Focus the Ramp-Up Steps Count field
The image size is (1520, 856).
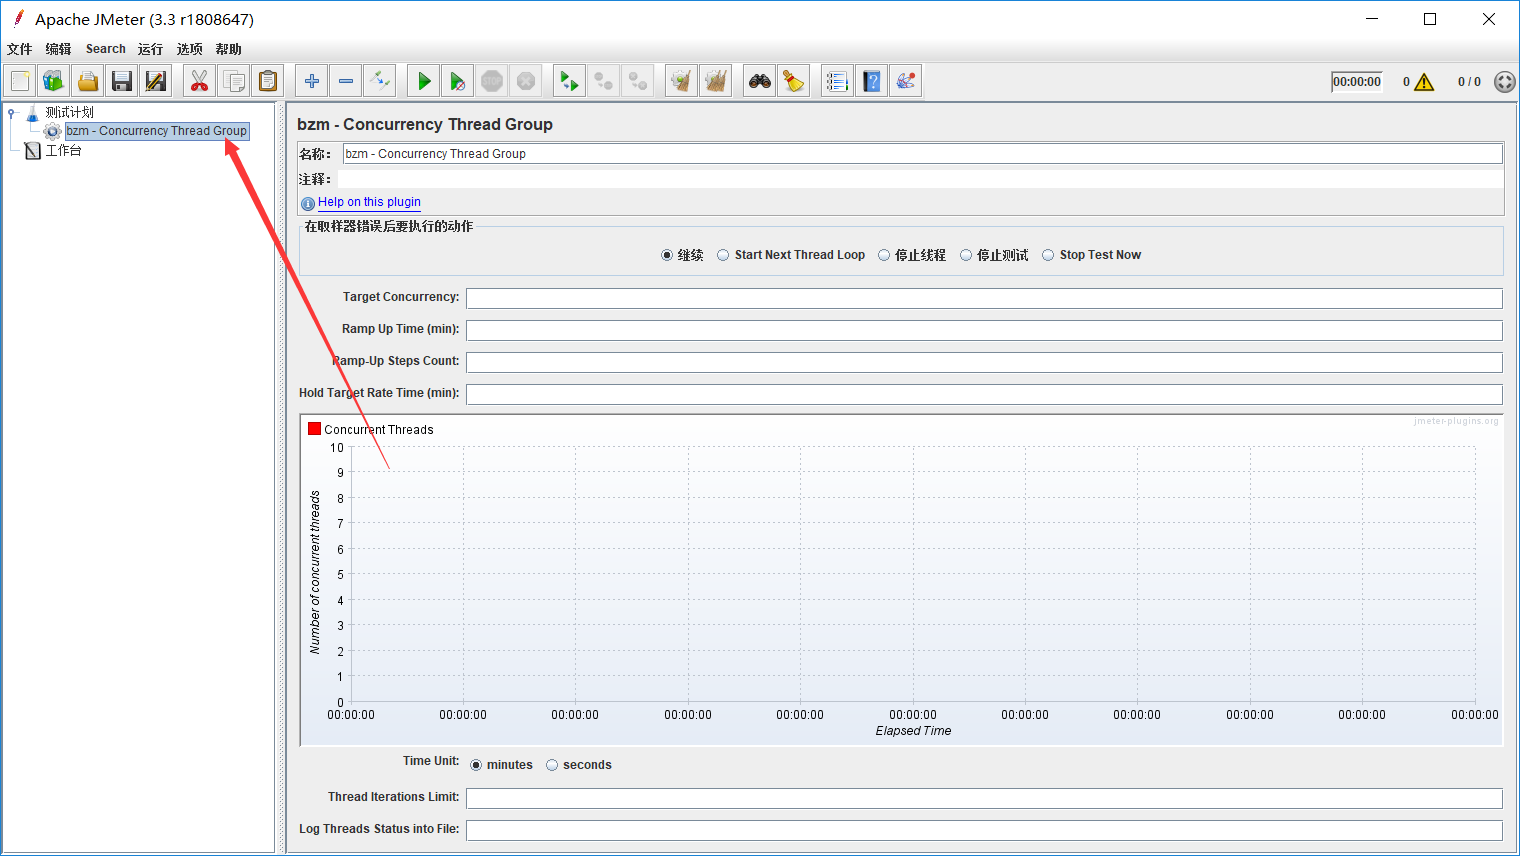pyautogui.click(x=984, y=362)
